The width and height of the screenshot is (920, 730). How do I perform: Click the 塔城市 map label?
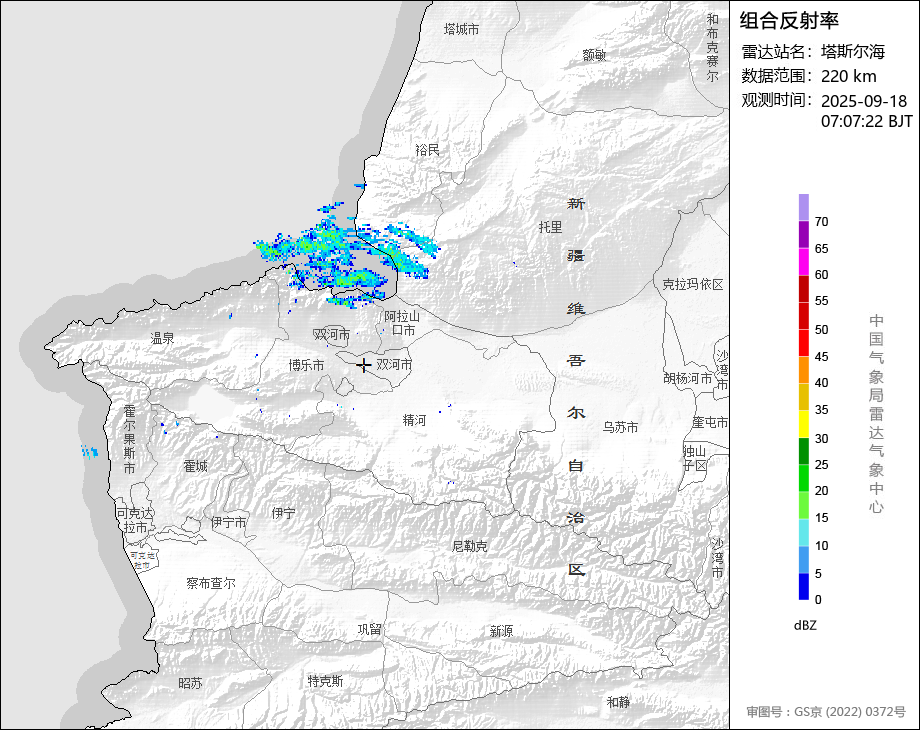462,29
